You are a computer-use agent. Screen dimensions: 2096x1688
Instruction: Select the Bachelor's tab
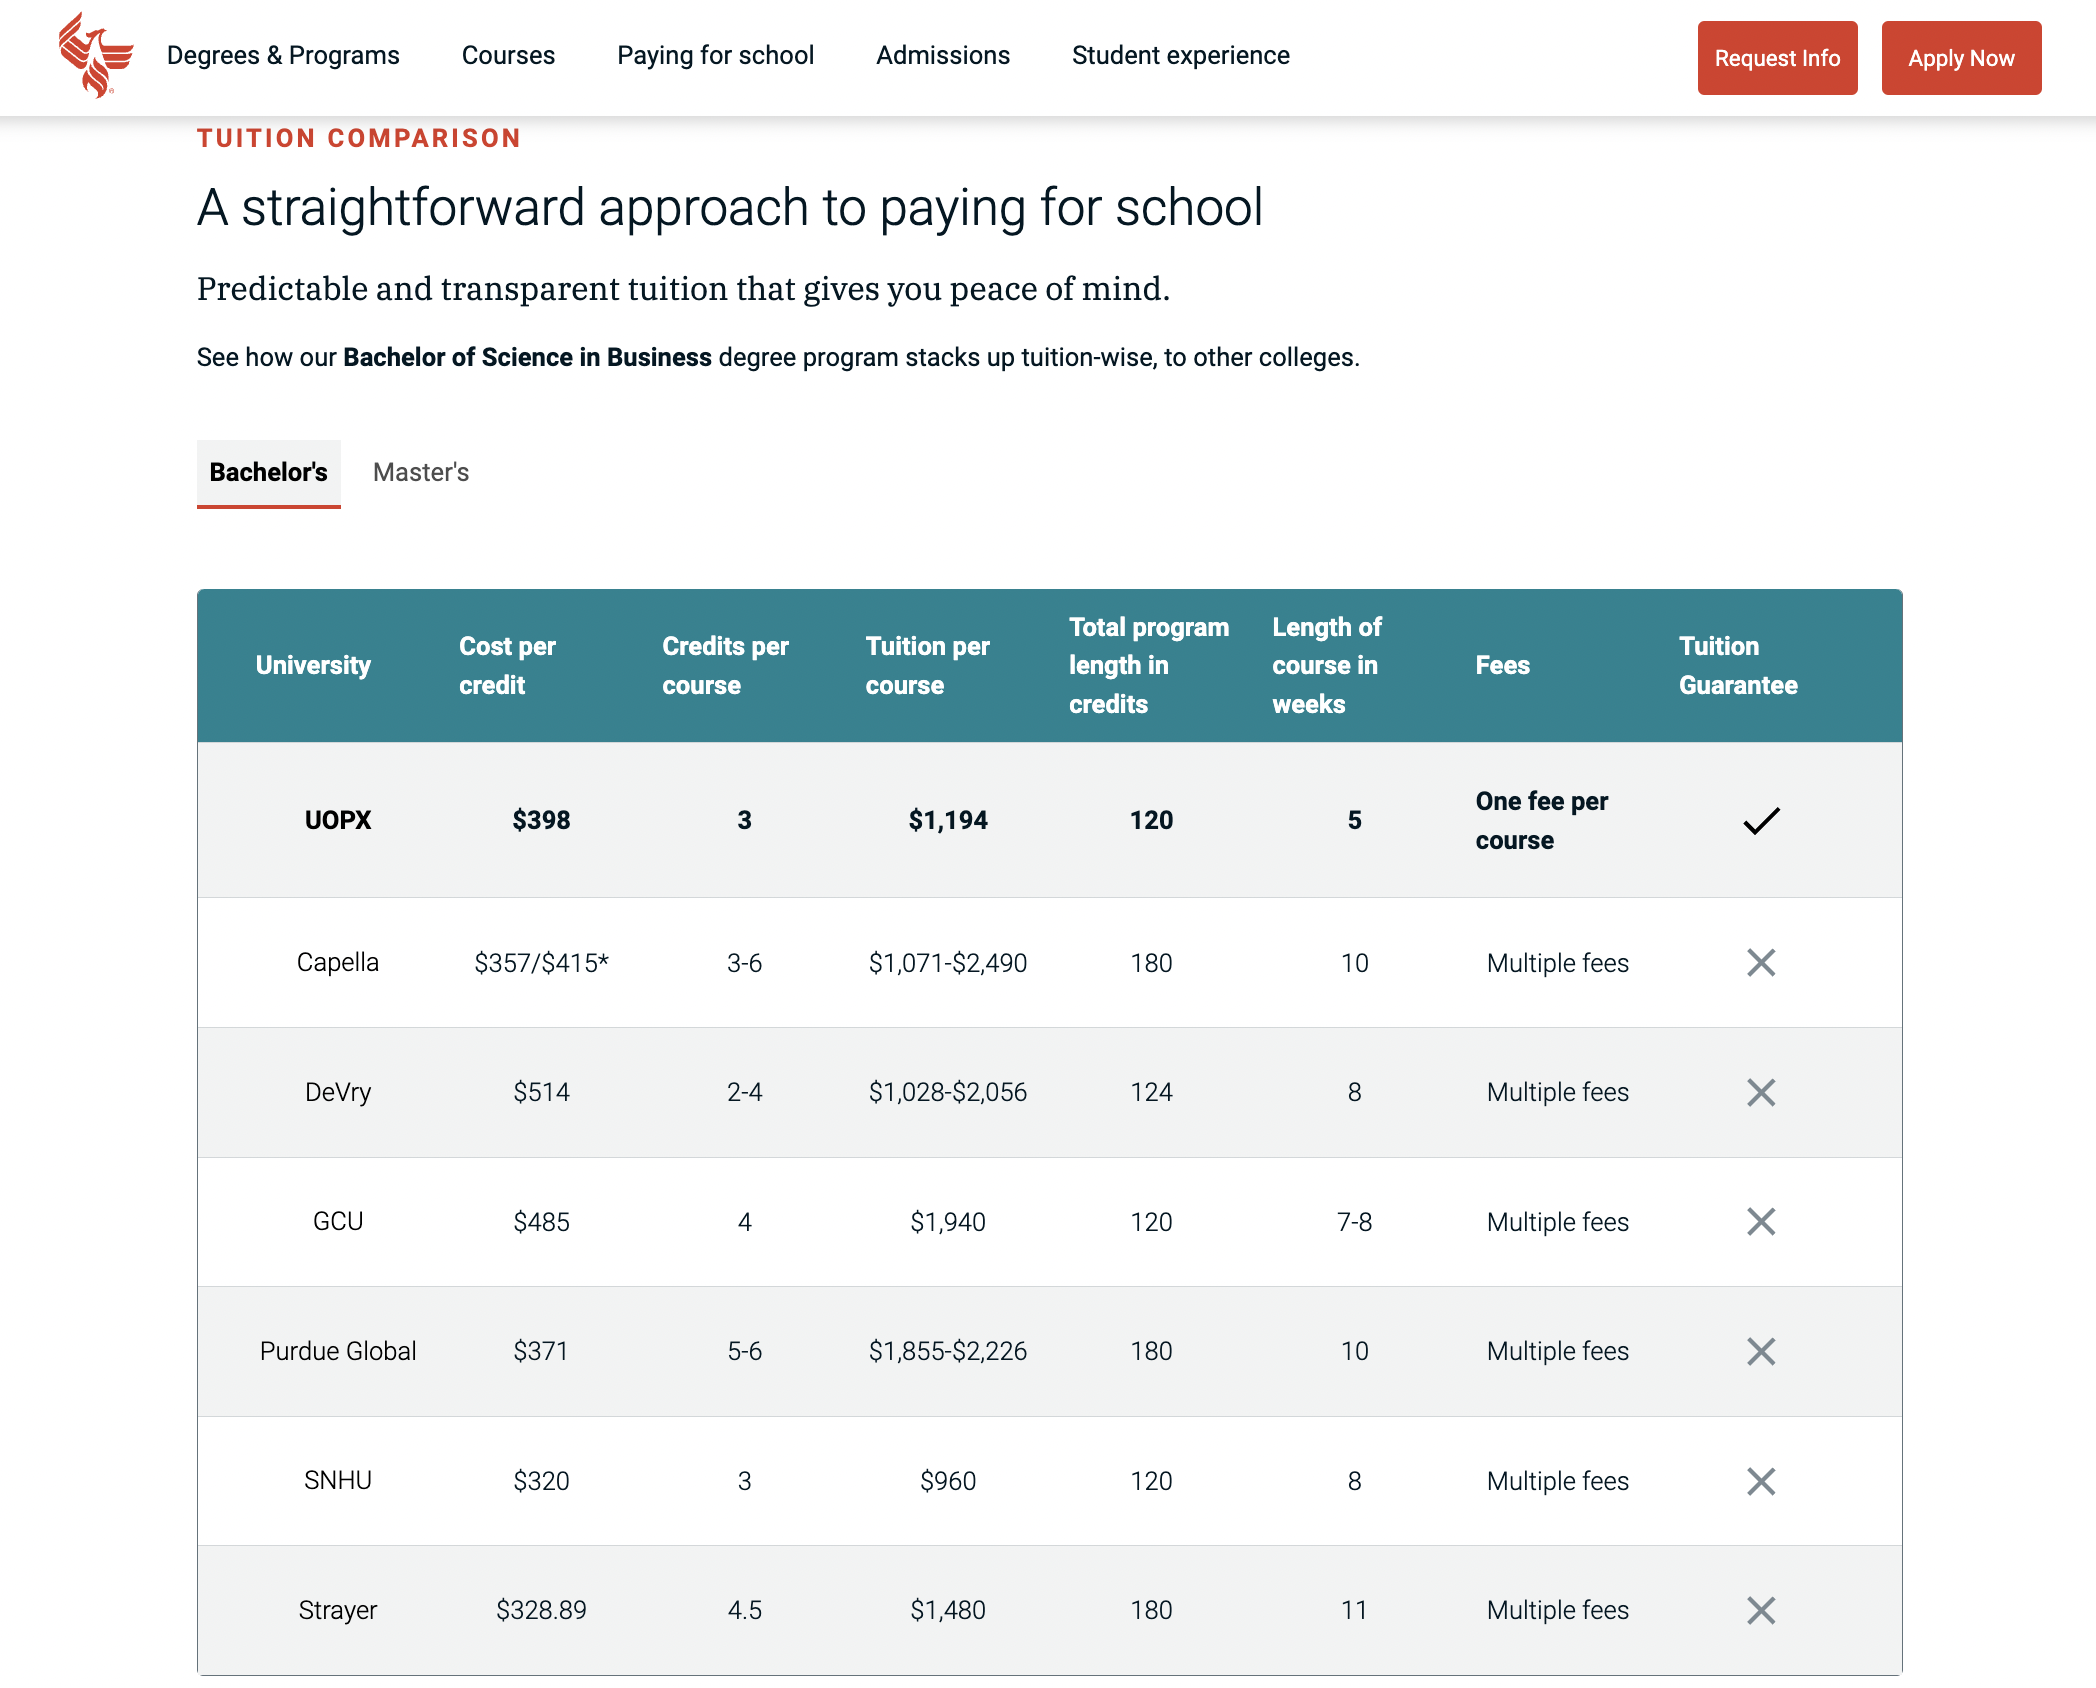pos(268,473)
